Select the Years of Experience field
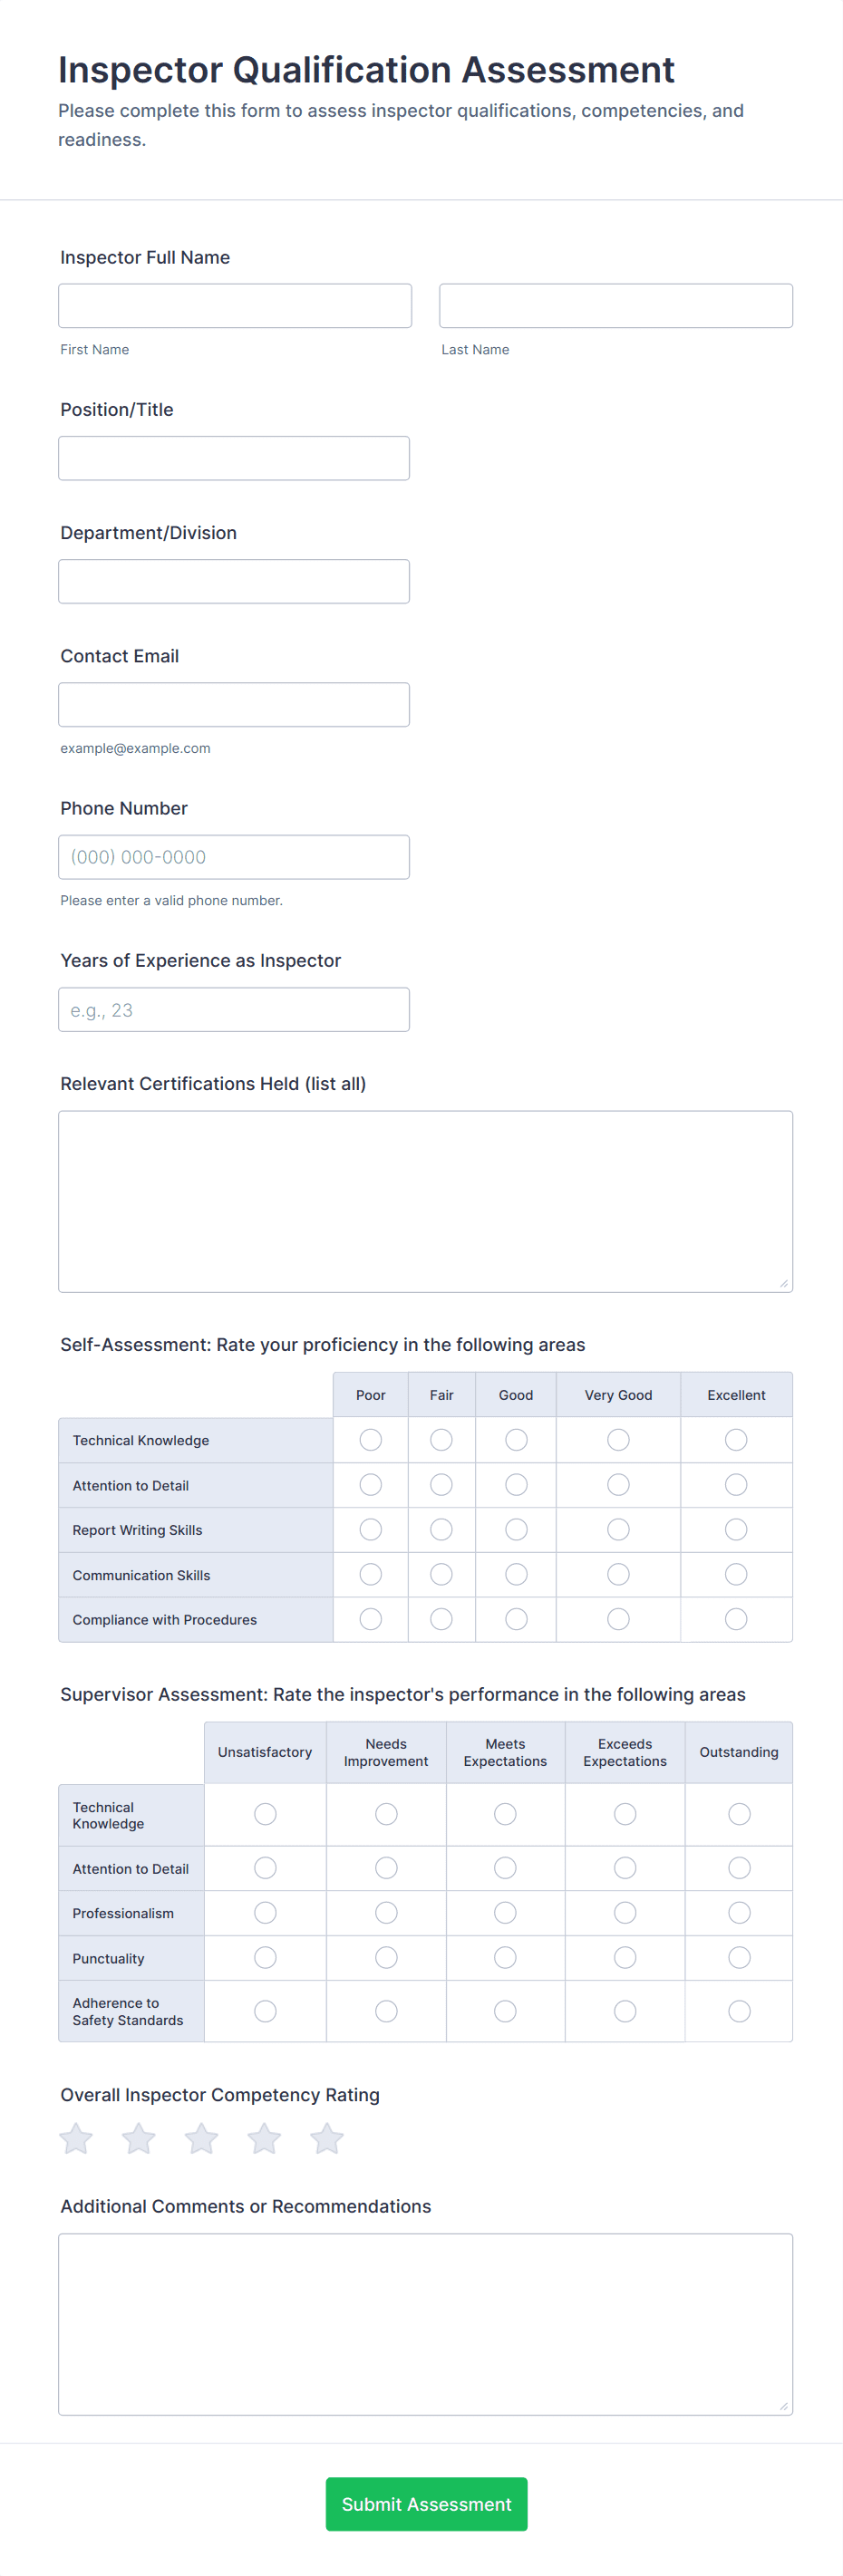Screen dimensions: 843x2576 click(x=234, y=1010)
